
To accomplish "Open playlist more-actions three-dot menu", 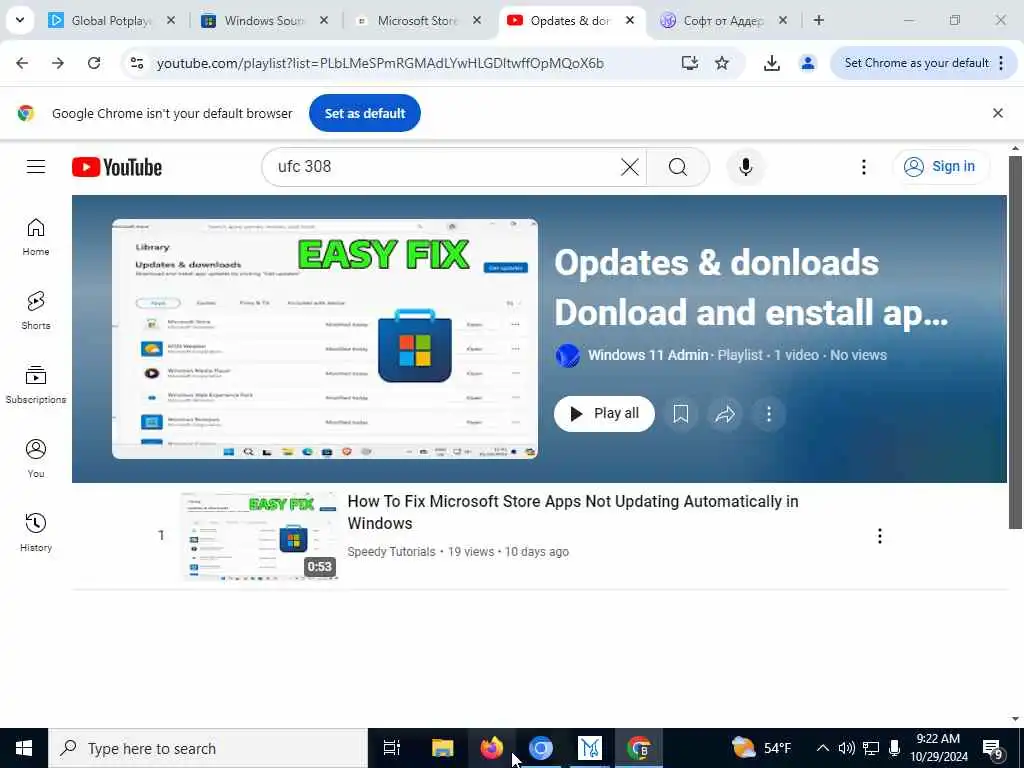I will [769, 414].
